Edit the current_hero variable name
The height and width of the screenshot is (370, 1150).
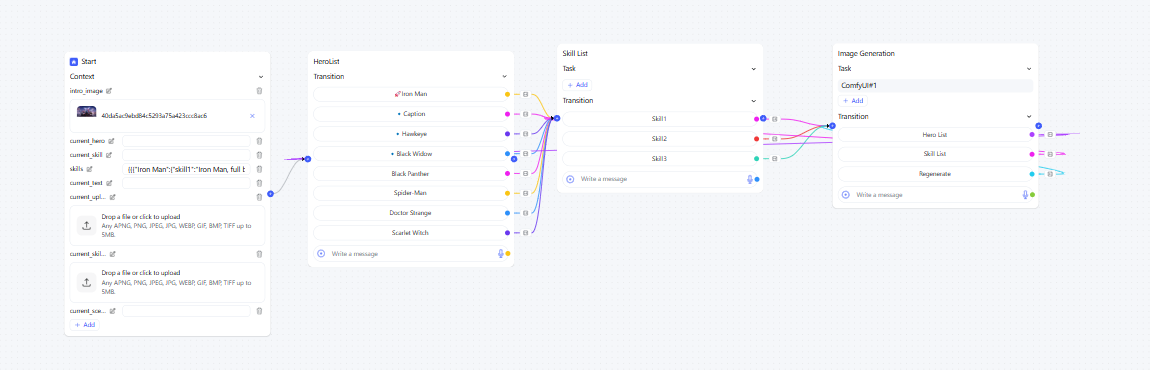(x=111, y=141)
